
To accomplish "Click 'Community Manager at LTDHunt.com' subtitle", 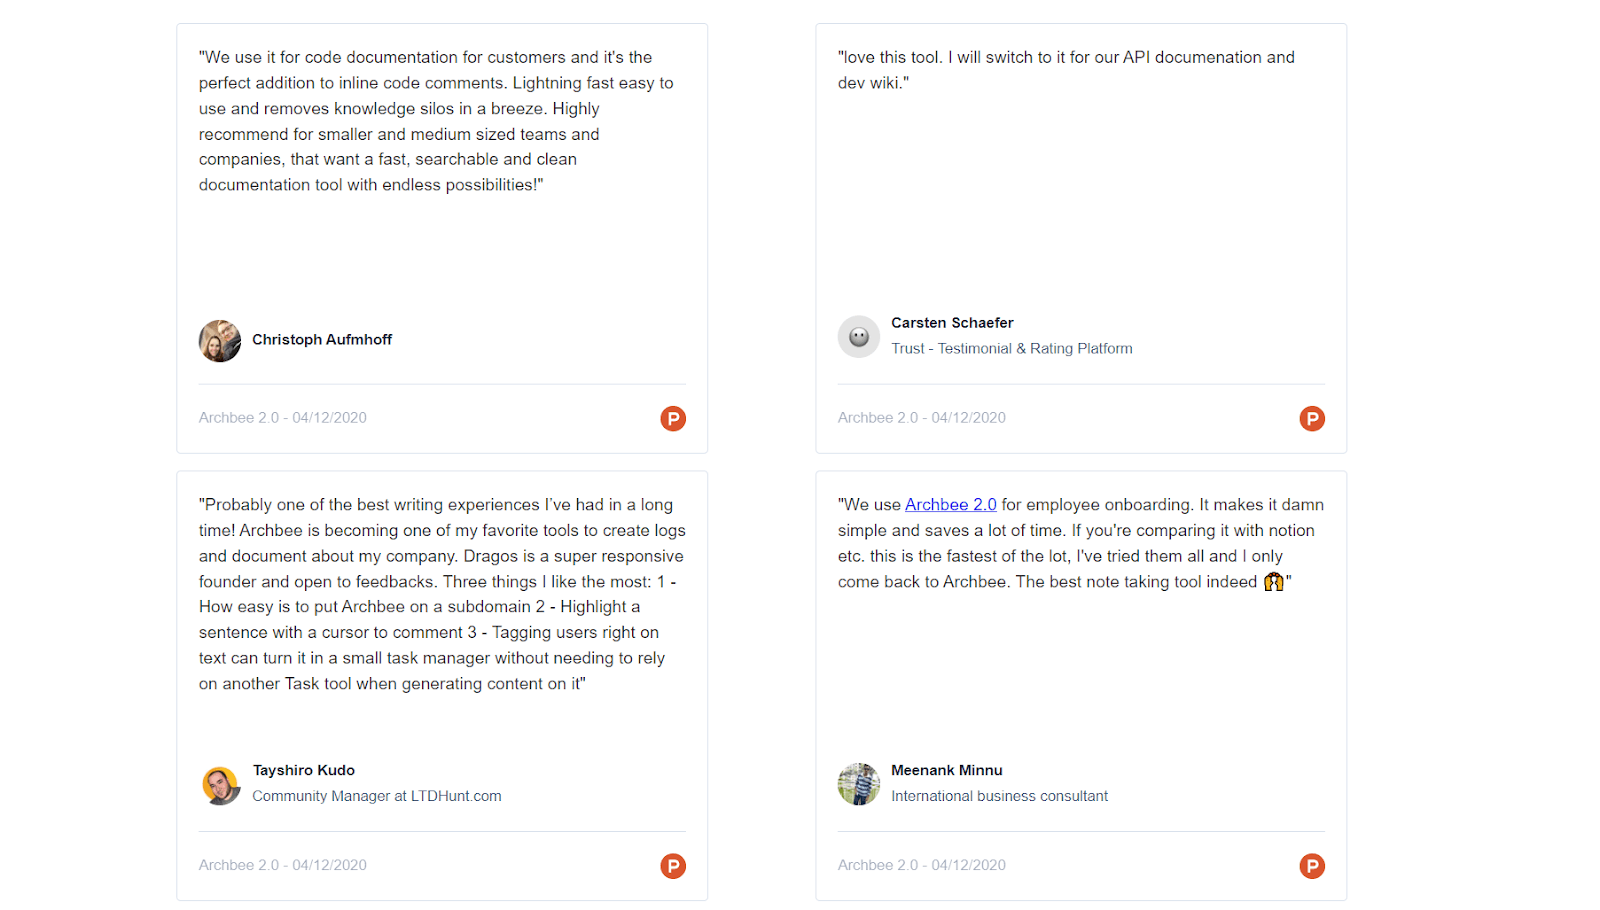I will (376, 796).
